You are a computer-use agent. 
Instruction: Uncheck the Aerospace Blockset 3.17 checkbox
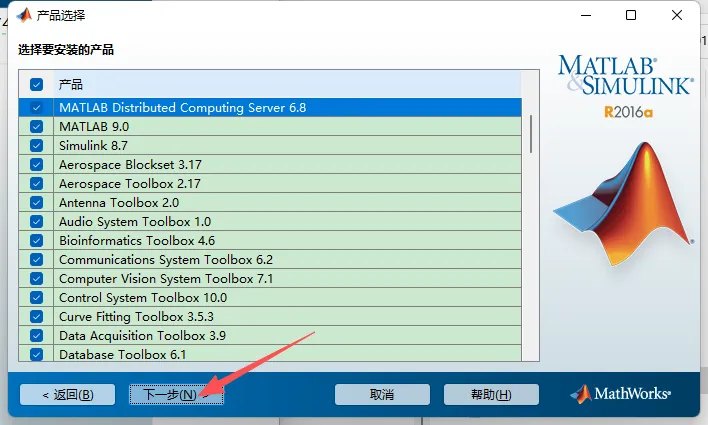coord(37,164)
